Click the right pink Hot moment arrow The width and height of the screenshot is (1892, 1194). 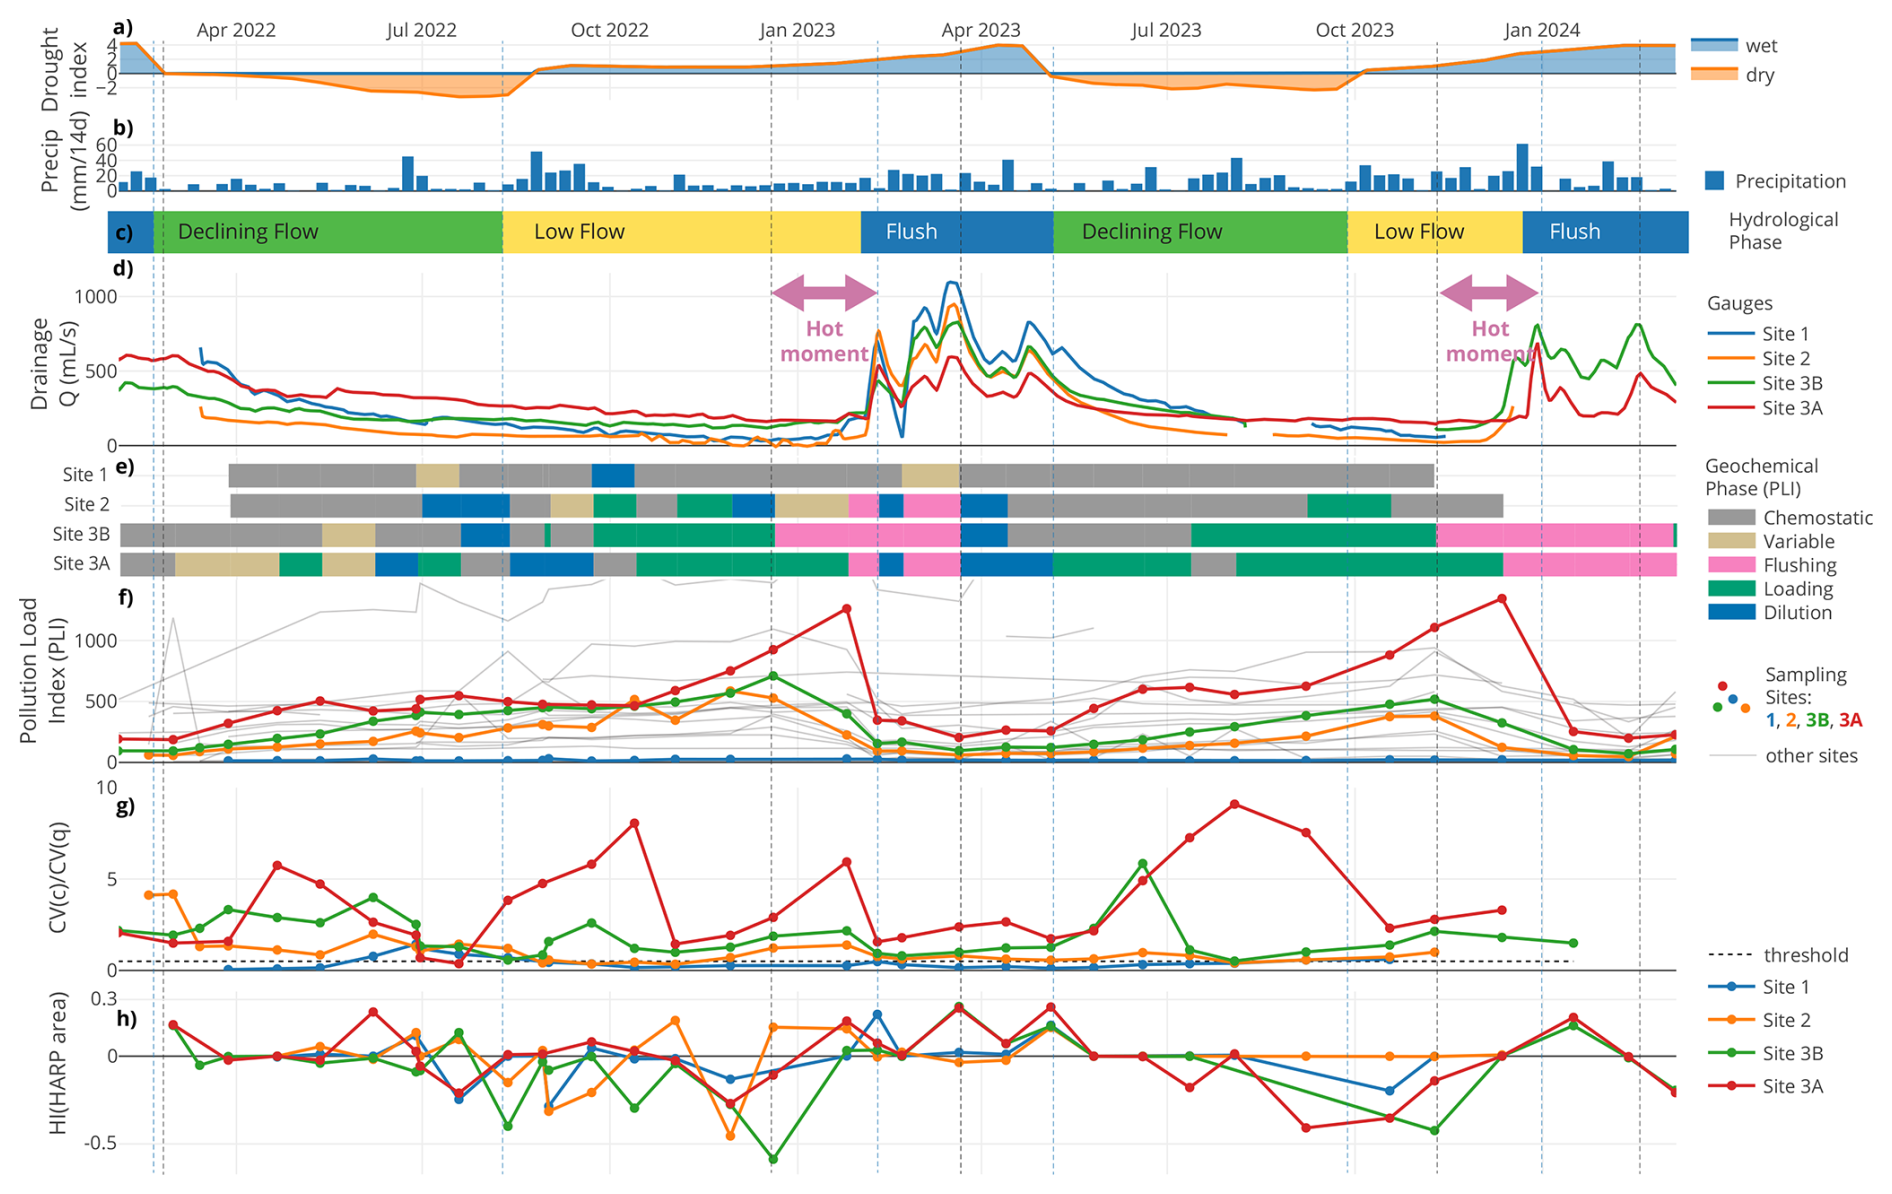coord(1488,293)
